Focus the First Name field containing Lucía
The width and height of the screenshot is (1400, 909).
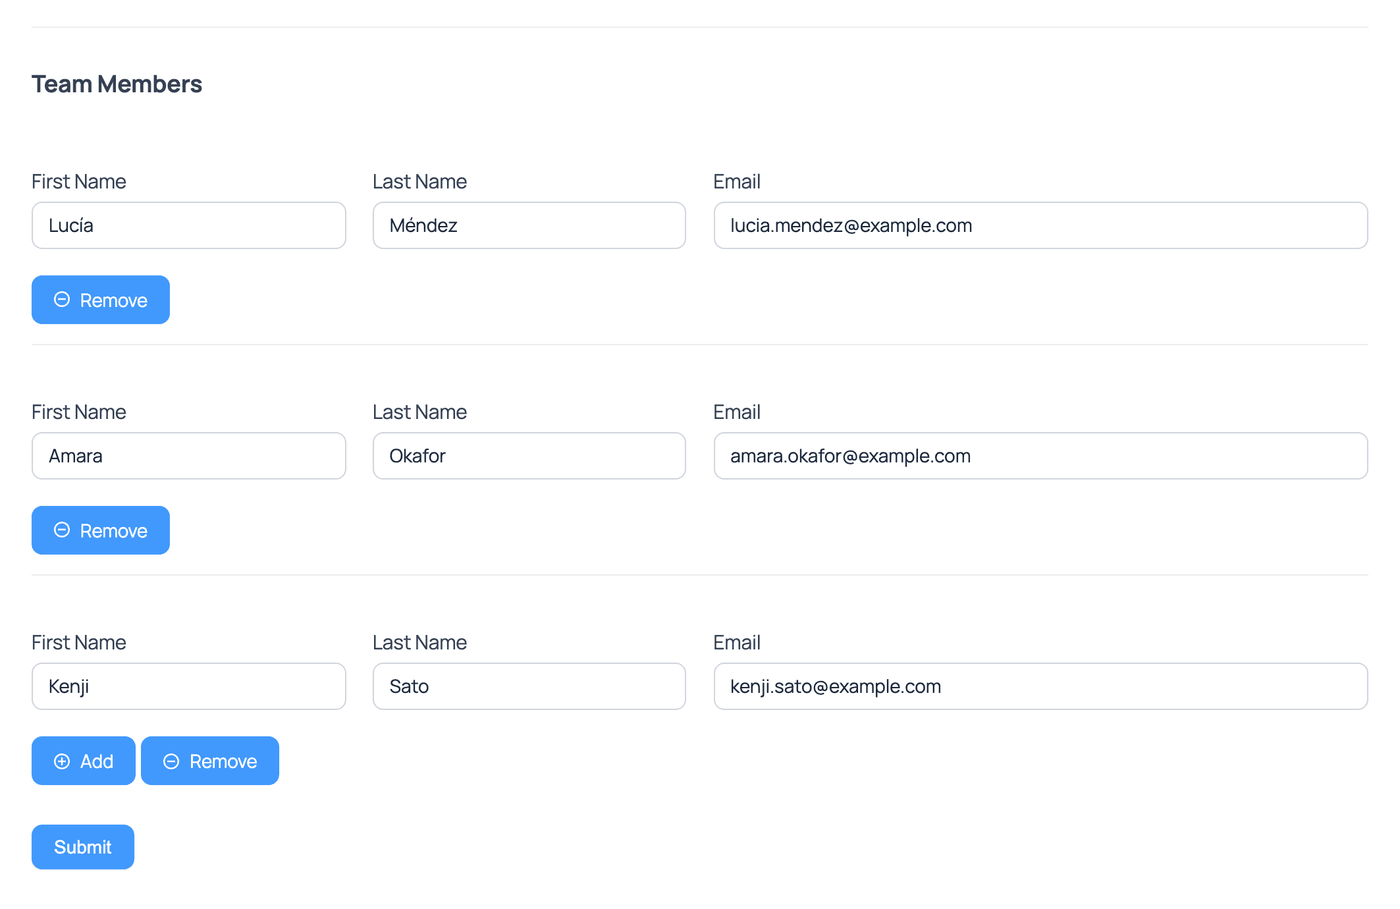click(189, 225)
